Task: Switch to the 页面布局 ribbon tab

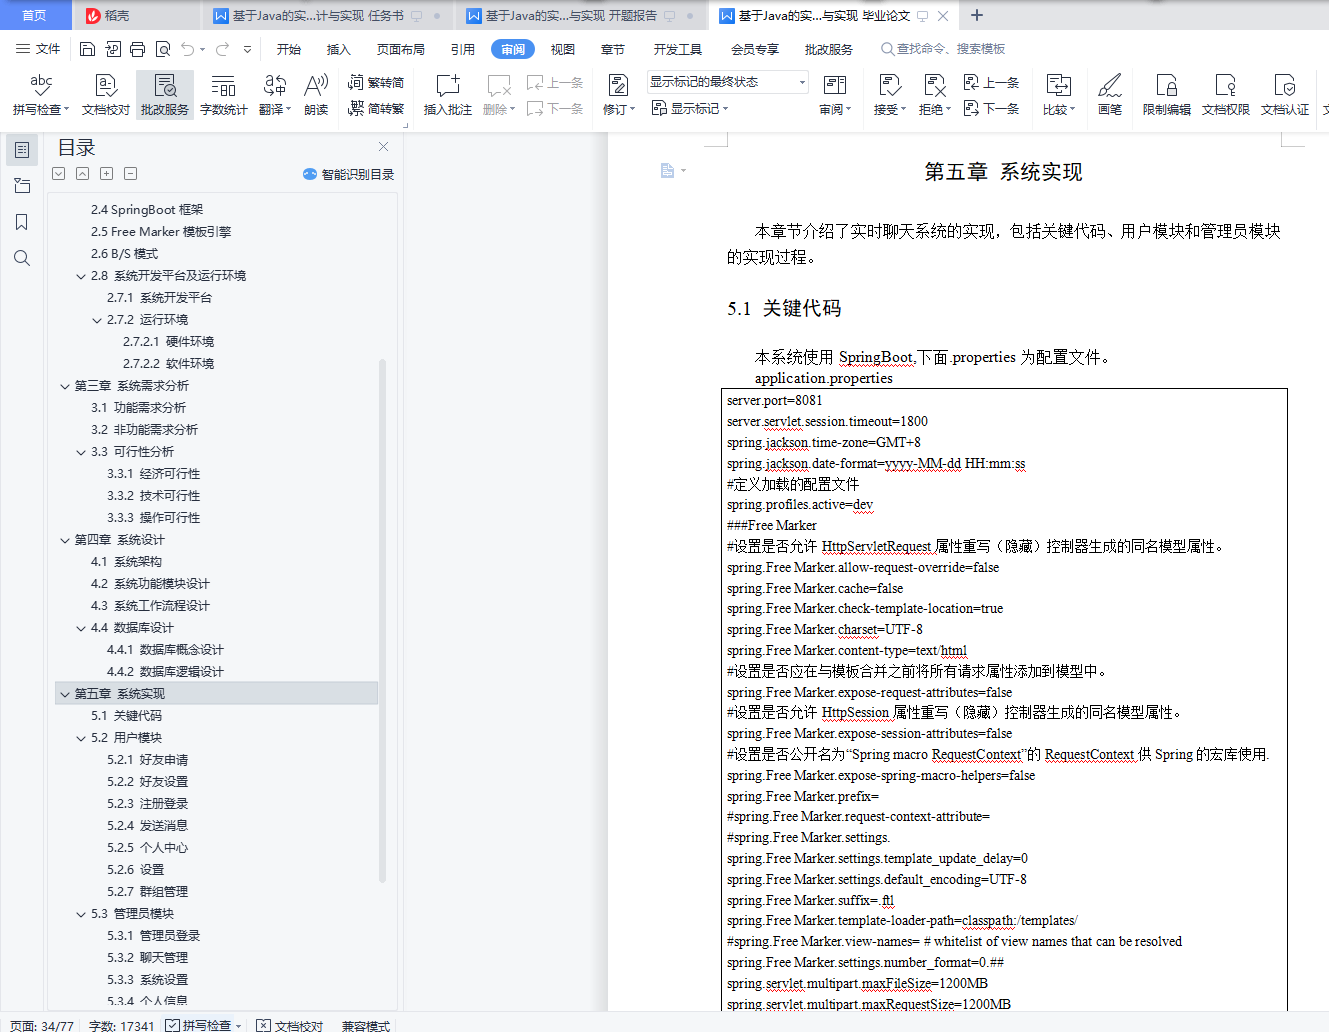Action: click(x=401, y=49)
